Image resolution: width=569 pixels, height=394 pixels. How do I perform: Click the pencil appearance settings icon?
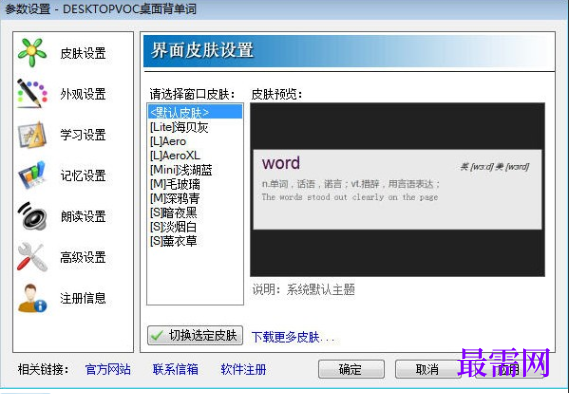click(32, 93)
